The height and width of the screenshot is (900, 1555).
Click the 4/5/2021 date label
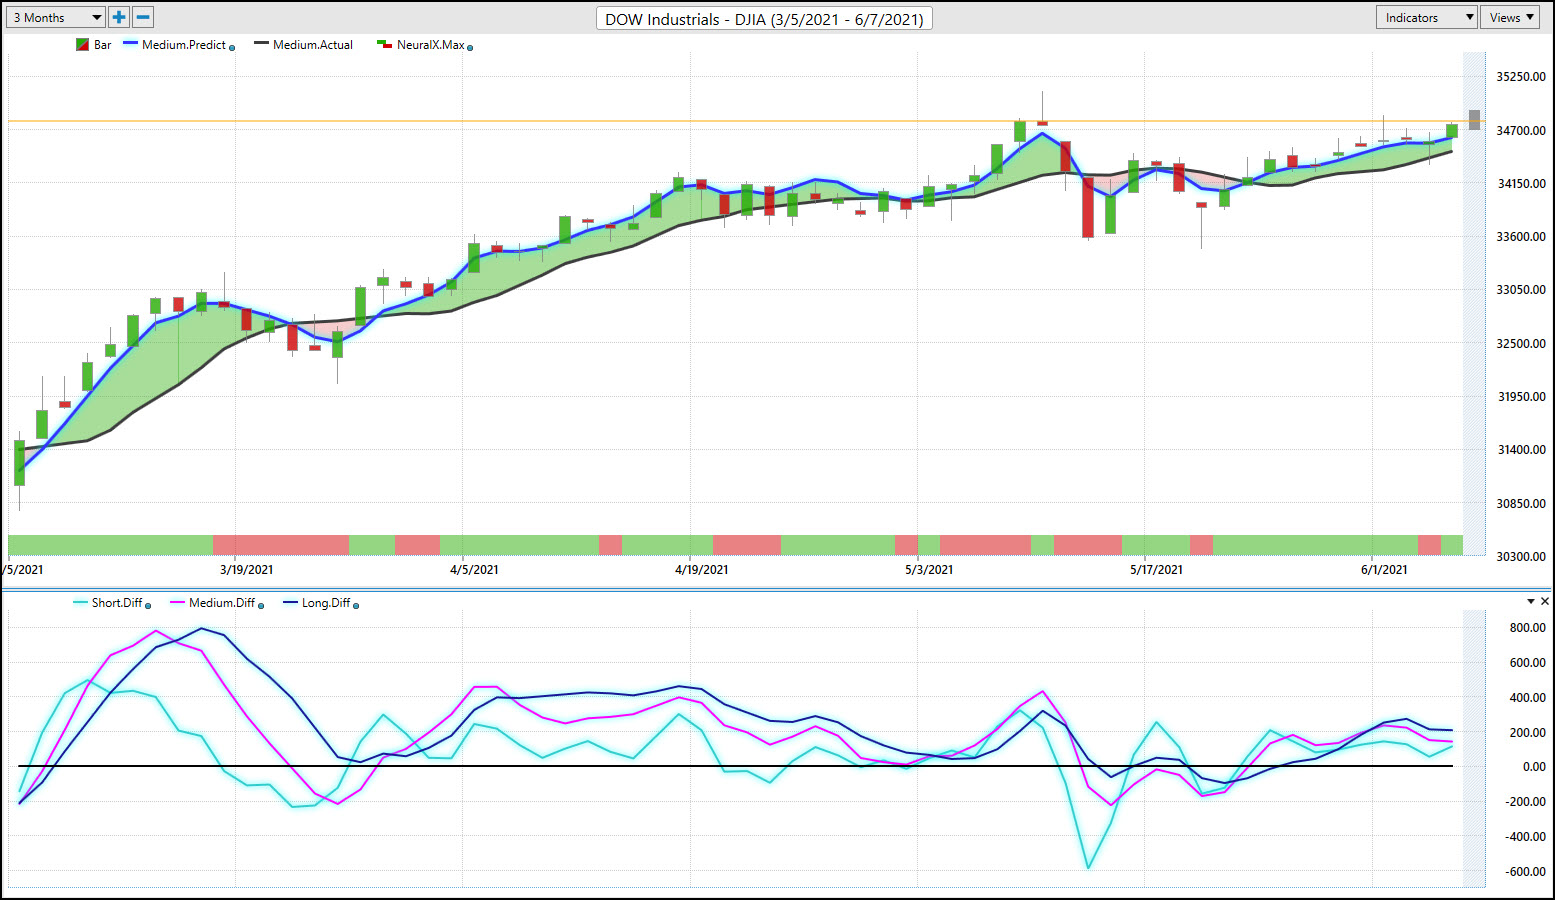(474, 570)
